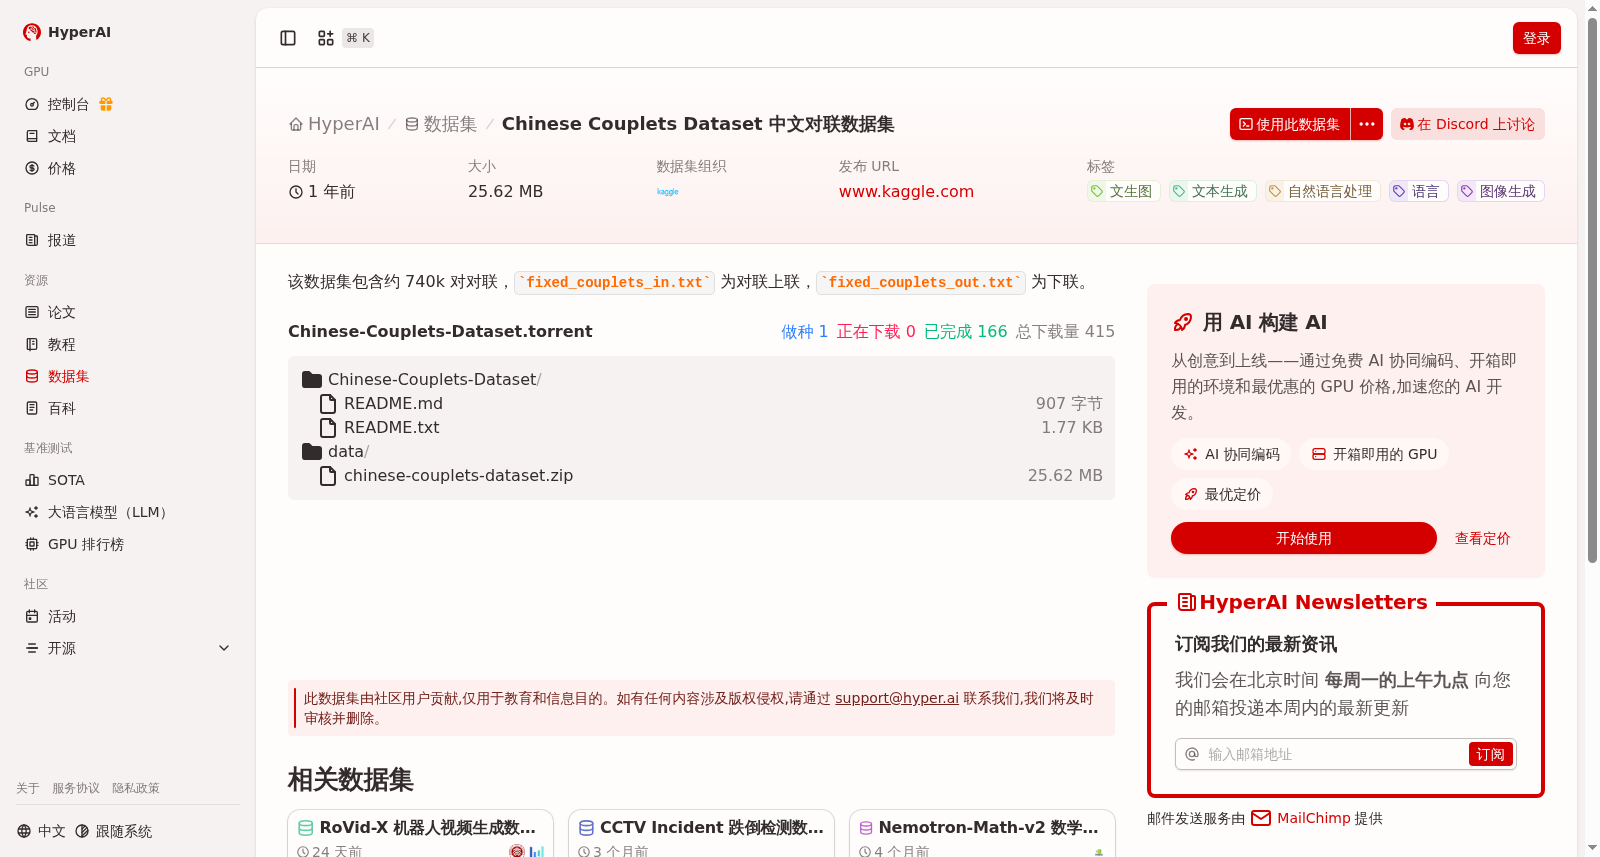Open the 跟随系统 theme selector
Screen dimensions: 1600x857
(114, 831)
